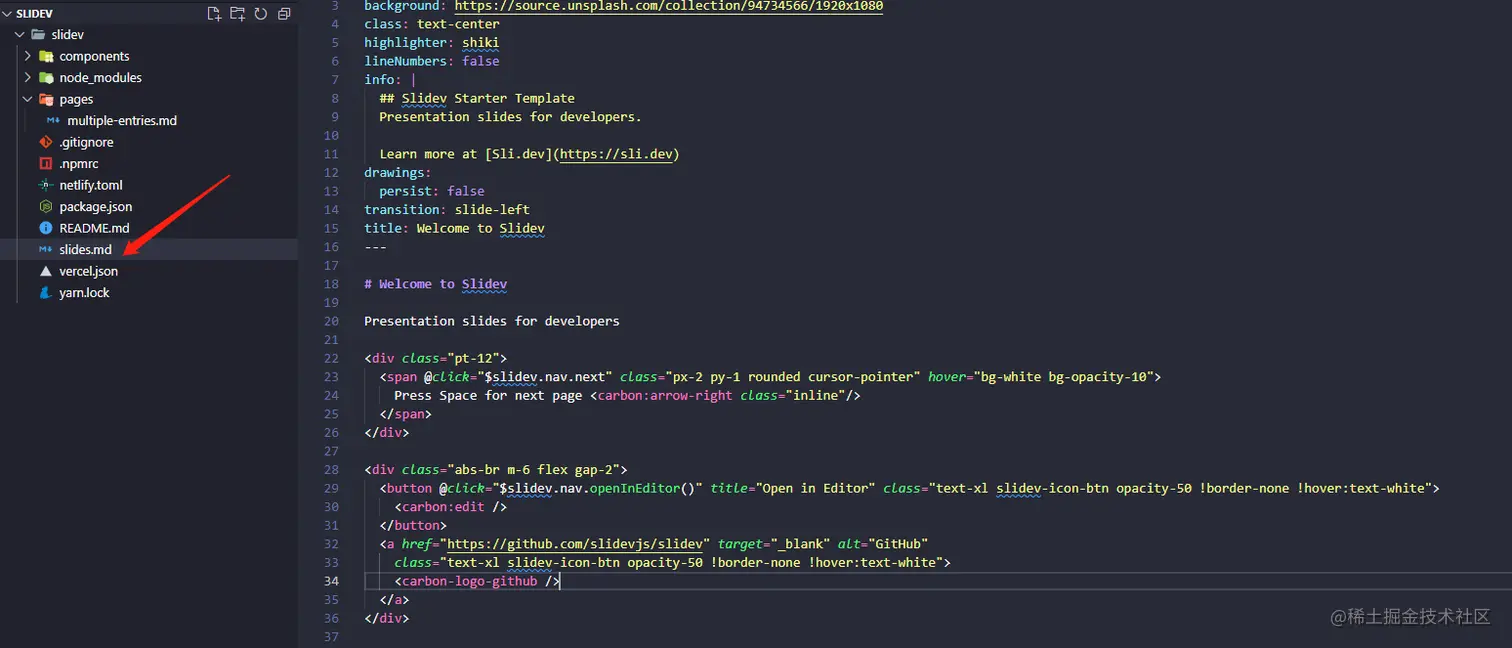Collapse the slidev folder chevron
Screen dimensions: 1512x648
pos(19,35)
